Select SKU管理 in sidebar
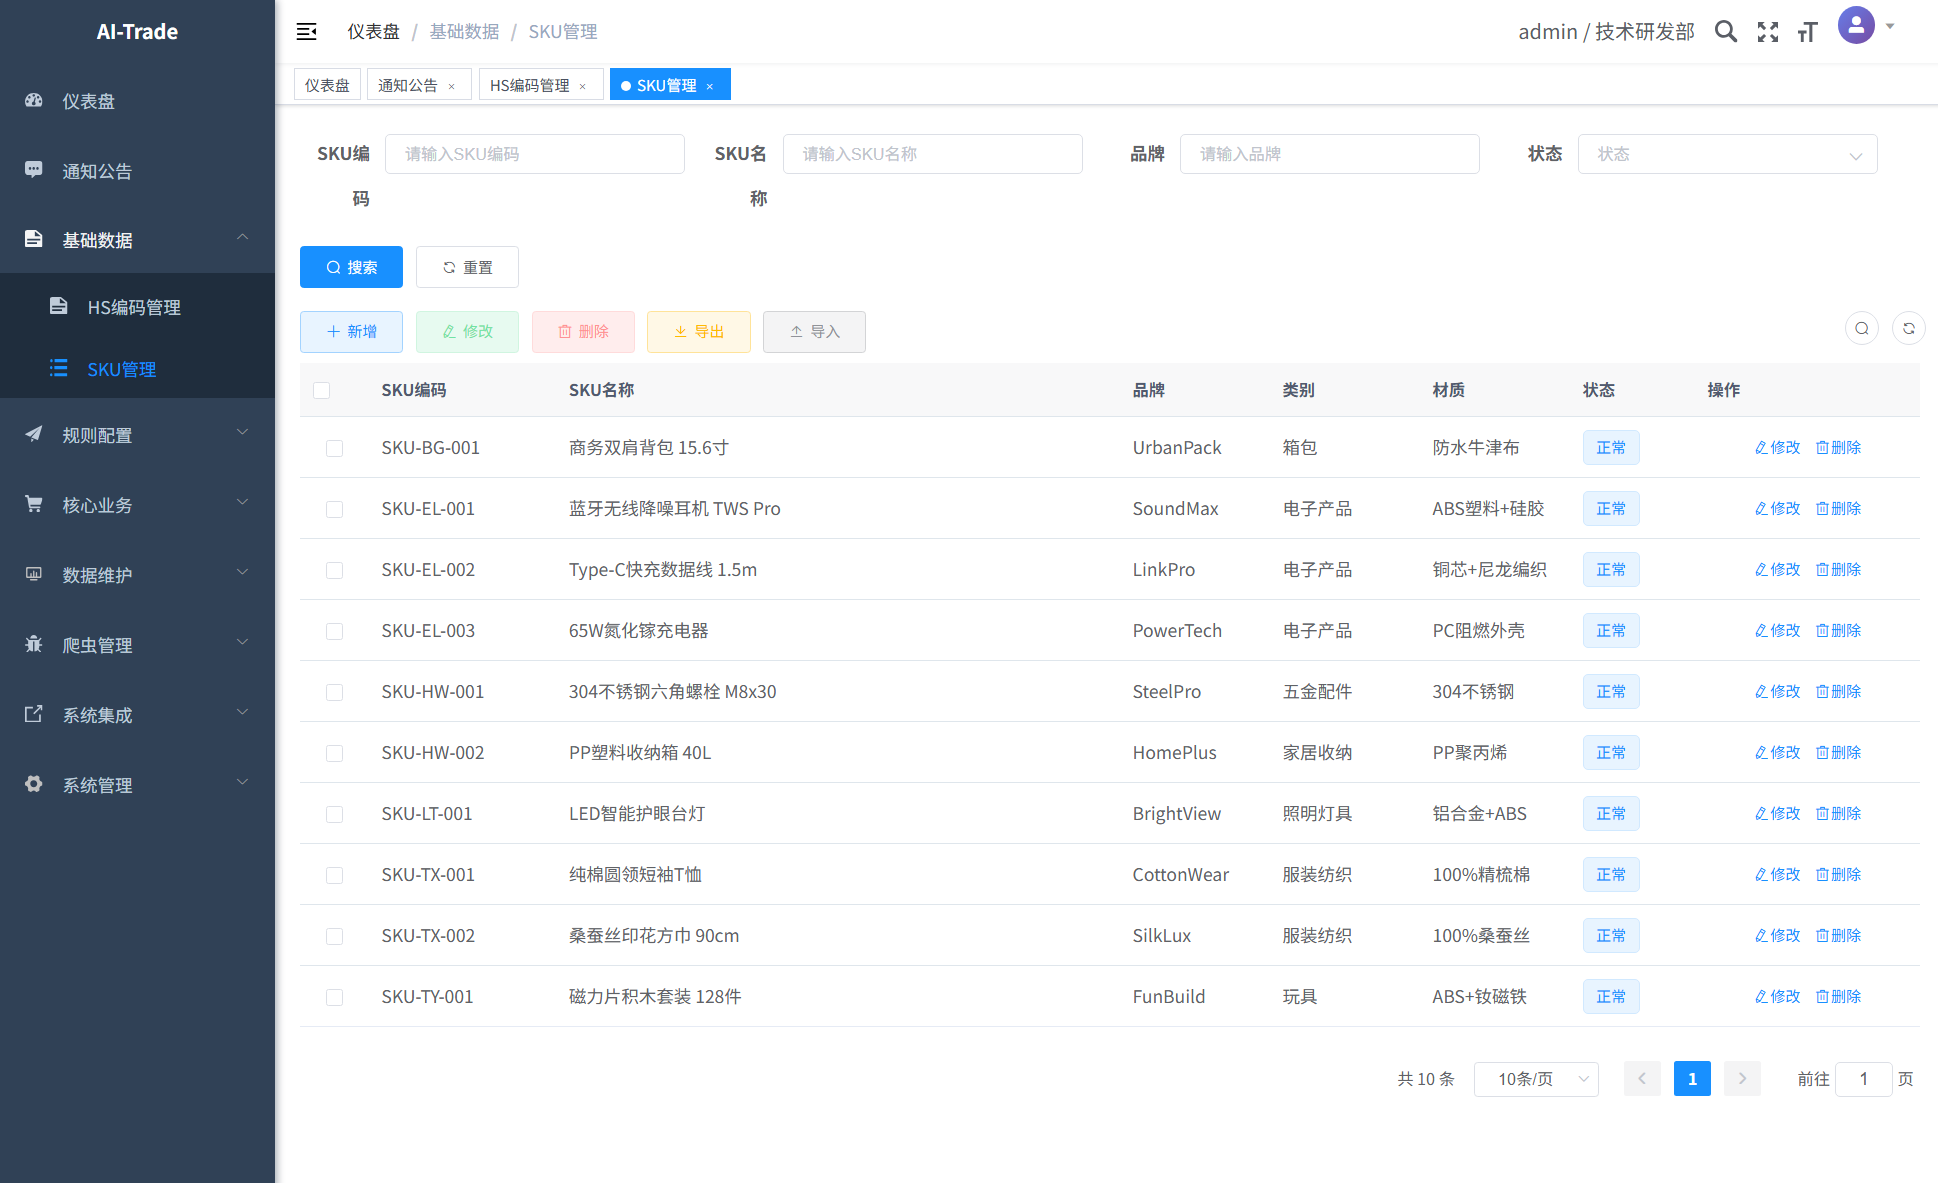This screenshot has width=1938, height=1183. coord(137,369)
